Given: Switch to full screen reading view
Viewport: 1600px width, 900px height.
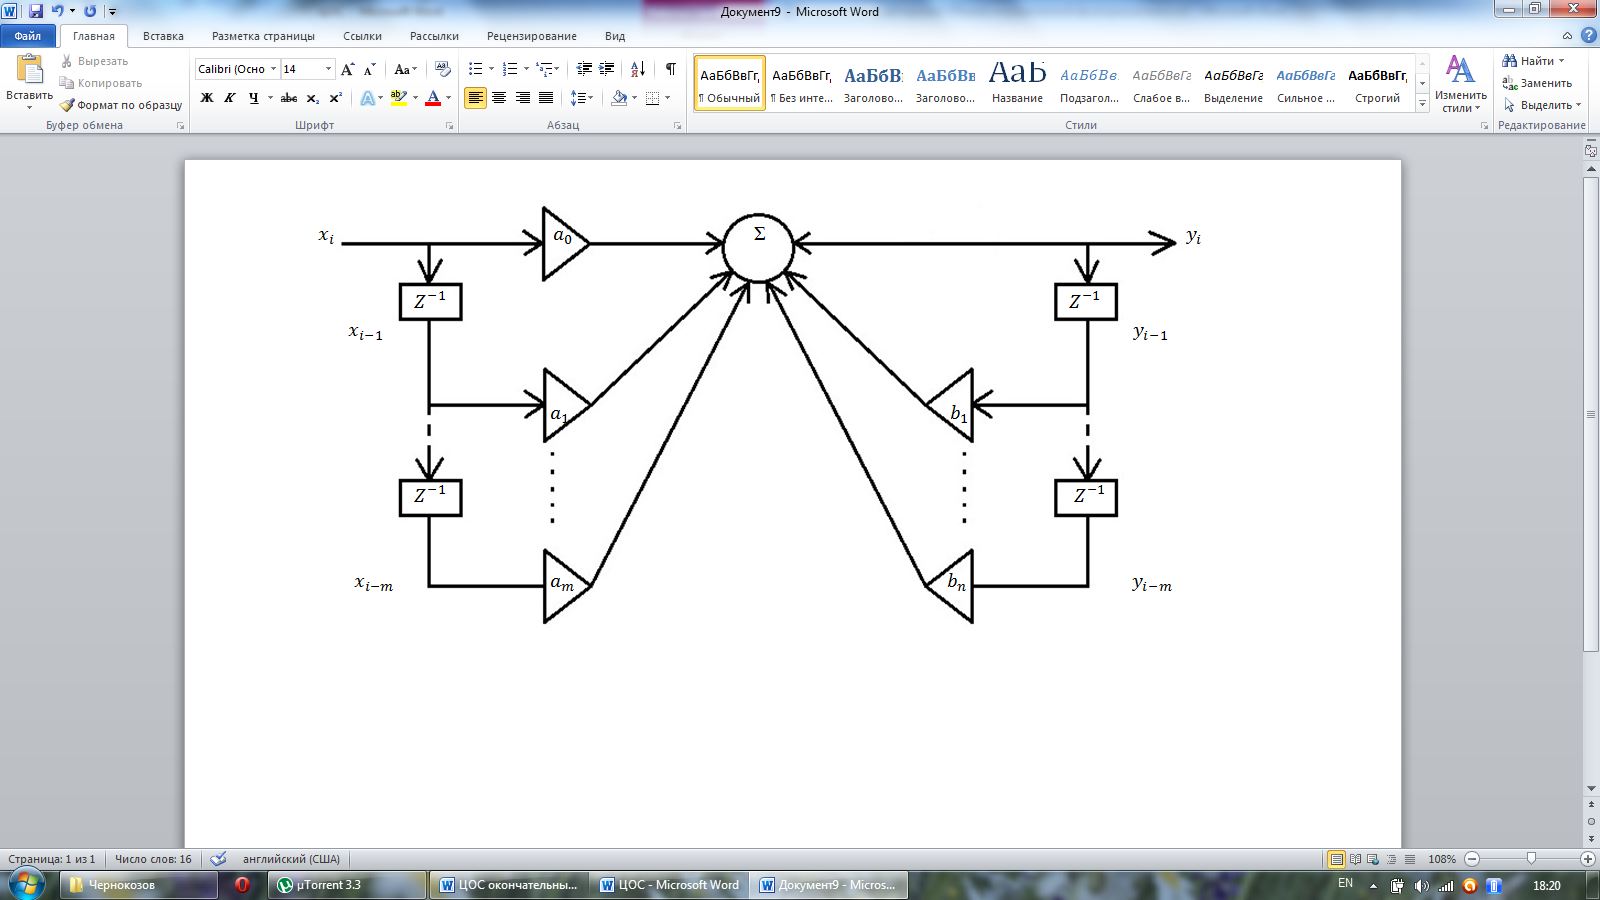Looking at the screenshot, I should [x=1355, y=859].
